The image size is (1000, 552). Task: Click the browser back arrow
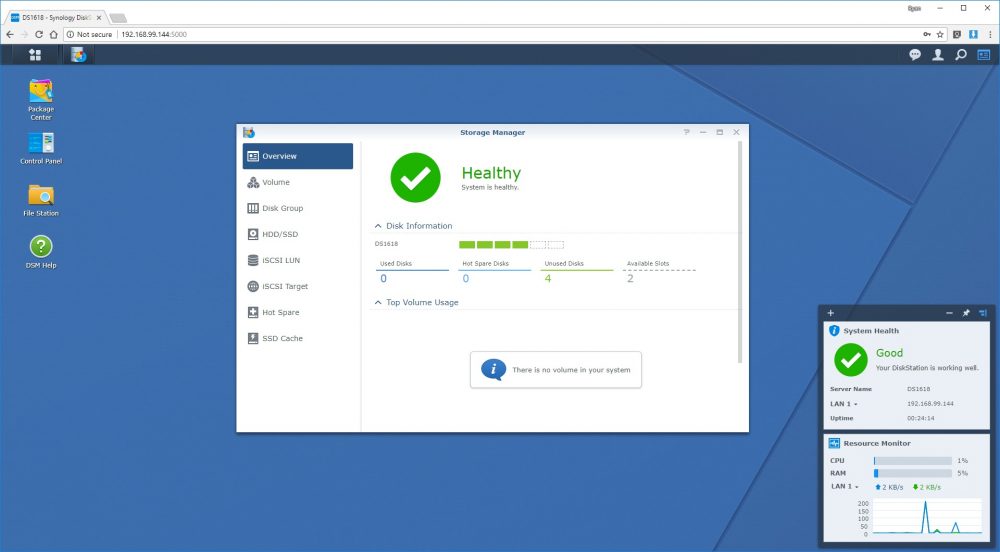coord(10,34)
